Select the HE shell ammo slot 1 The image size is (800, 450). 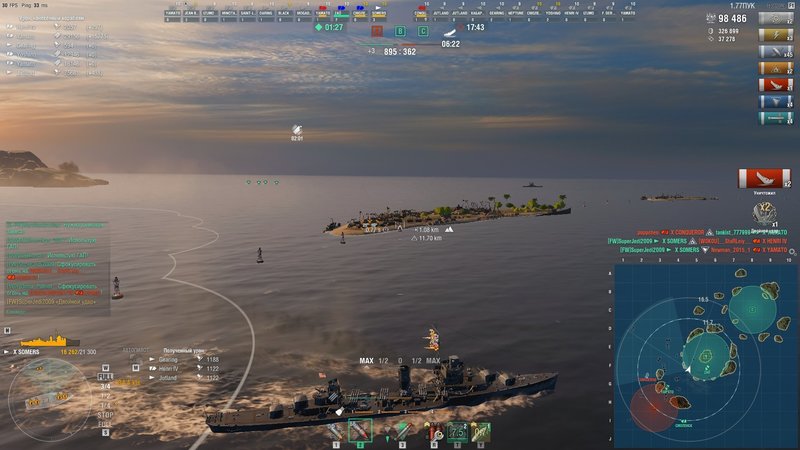point(335,432)
